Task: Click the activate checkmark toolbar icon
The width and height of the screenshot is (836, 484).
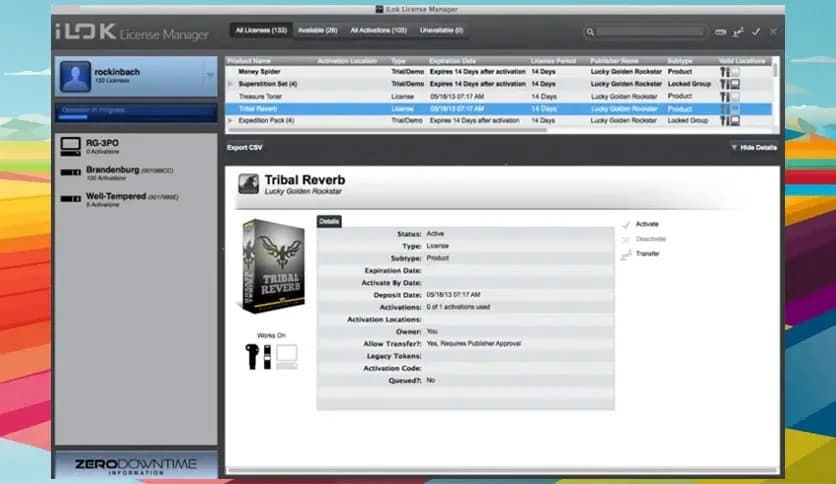Action: tap(756, 32)
